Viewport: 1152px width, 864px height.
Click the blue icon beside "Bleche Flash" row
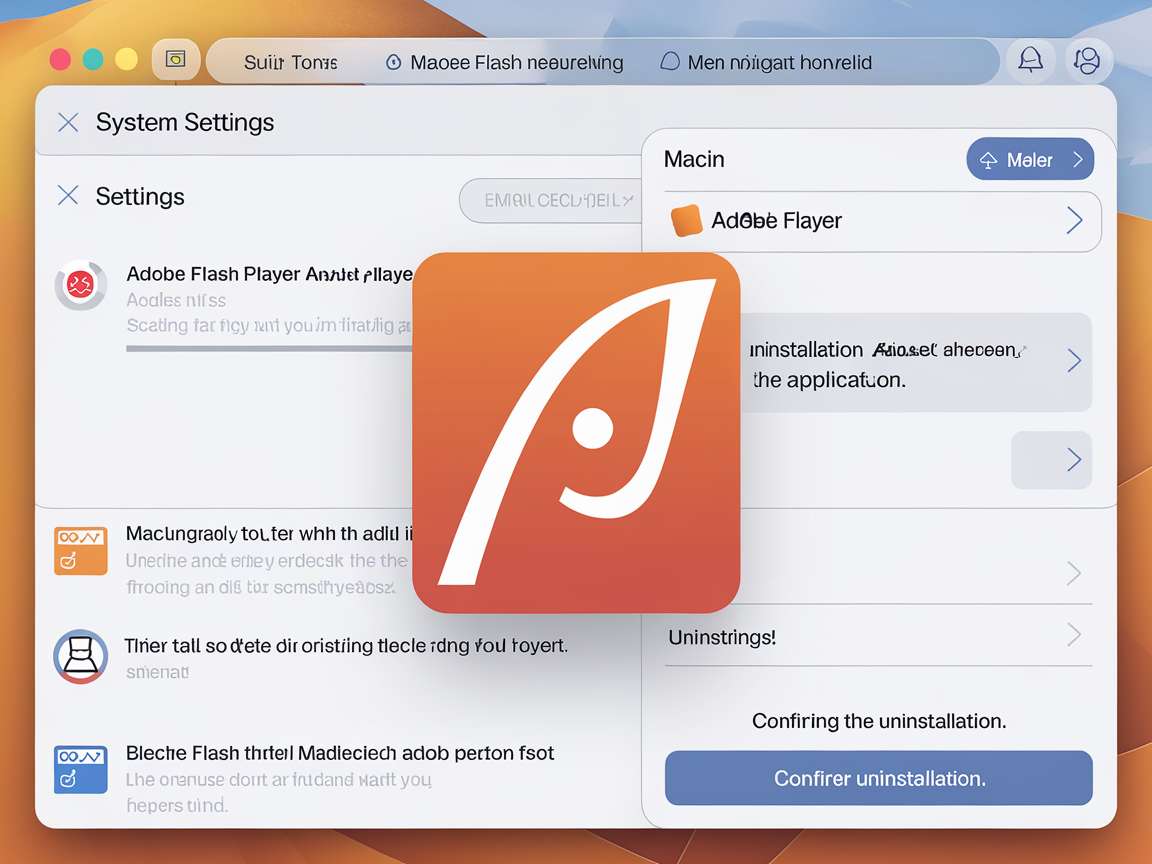click(x=81, y=769)
